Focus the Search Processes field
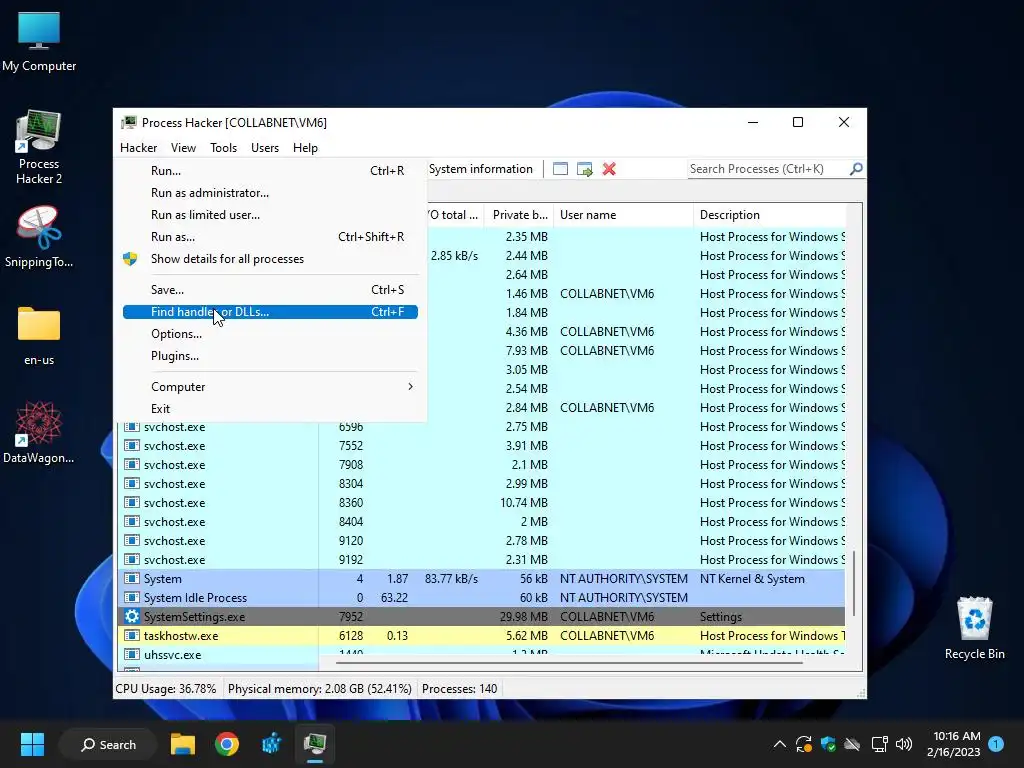The width and height of the screenshot is (1024, 768). click(769, 169)
